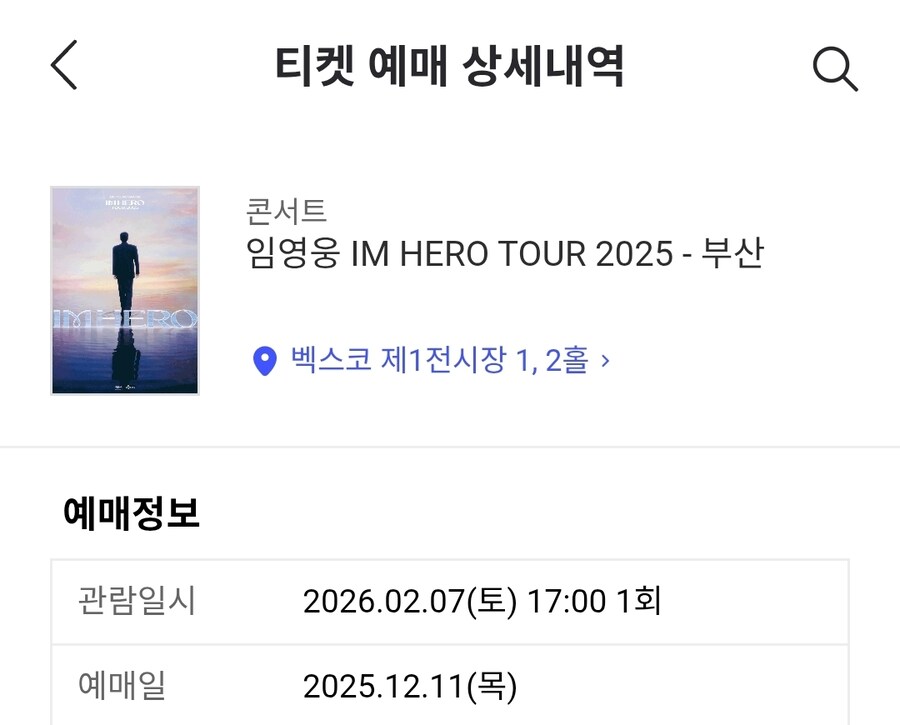Select the left-pointing chevron icon
The image size is (900, 725).
pos(62,64)
